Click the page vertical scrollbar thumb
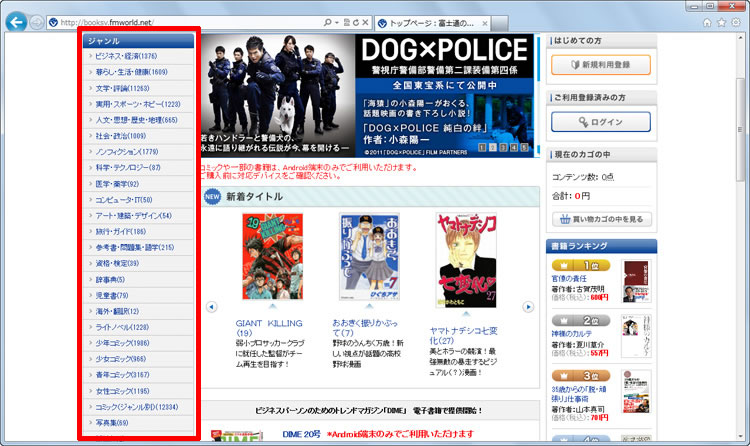 [x=740, y=130]
